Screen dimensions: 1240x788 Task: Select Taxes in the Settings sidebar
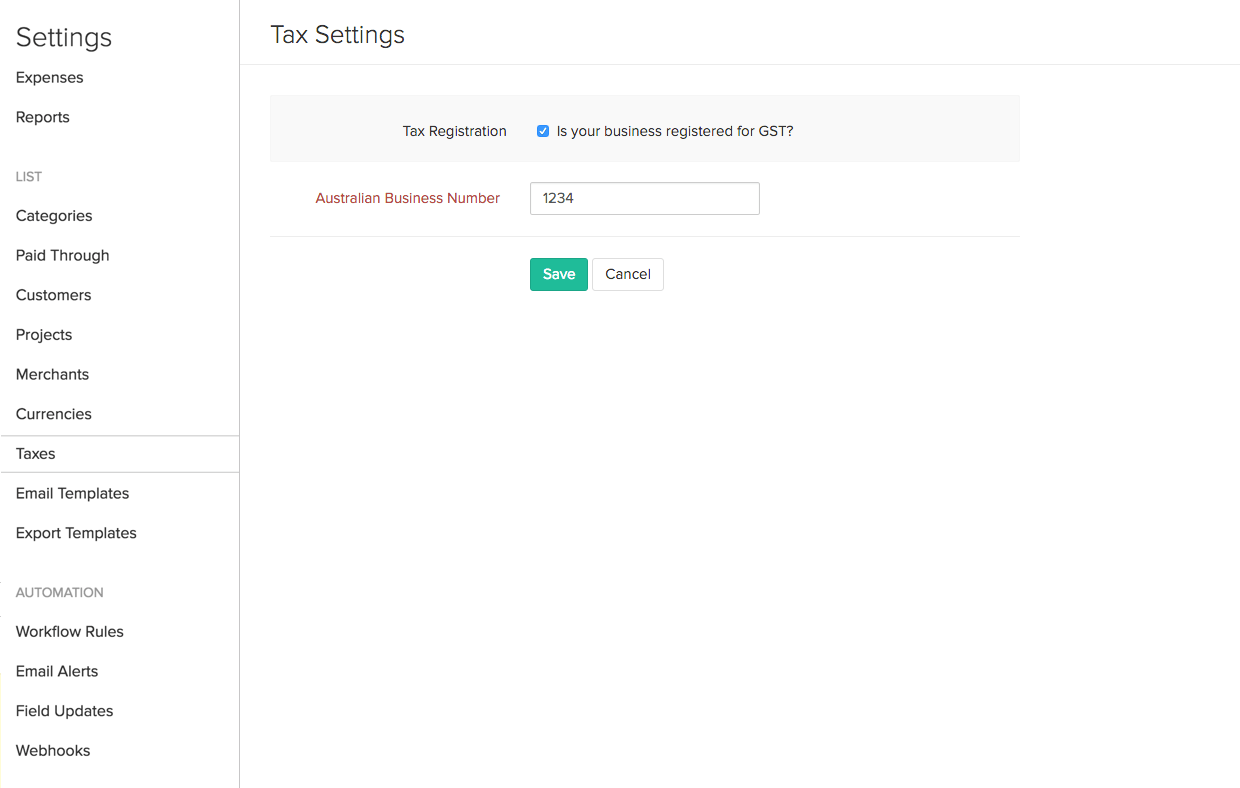pyautogui.click(x=35, y=453)
